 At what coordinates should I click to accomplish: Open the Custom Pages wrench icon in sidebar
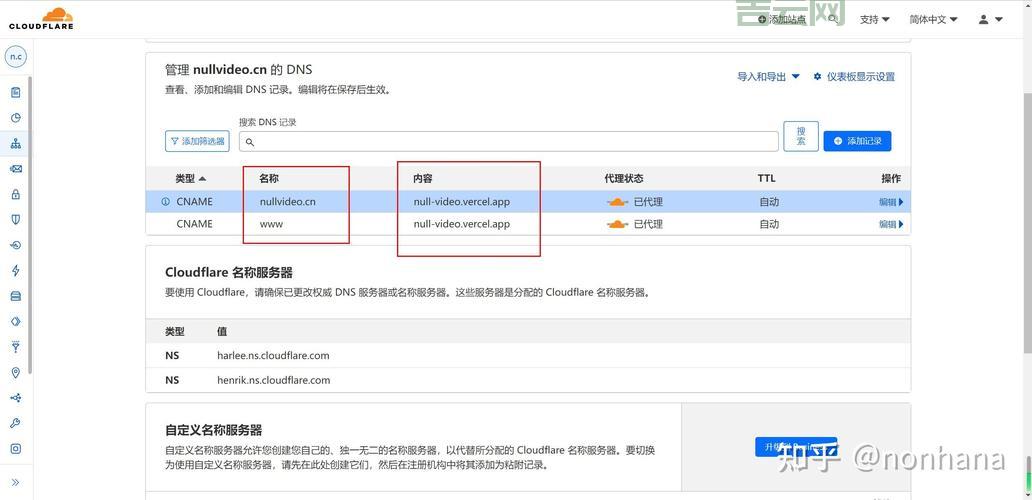tap(16, 423)
